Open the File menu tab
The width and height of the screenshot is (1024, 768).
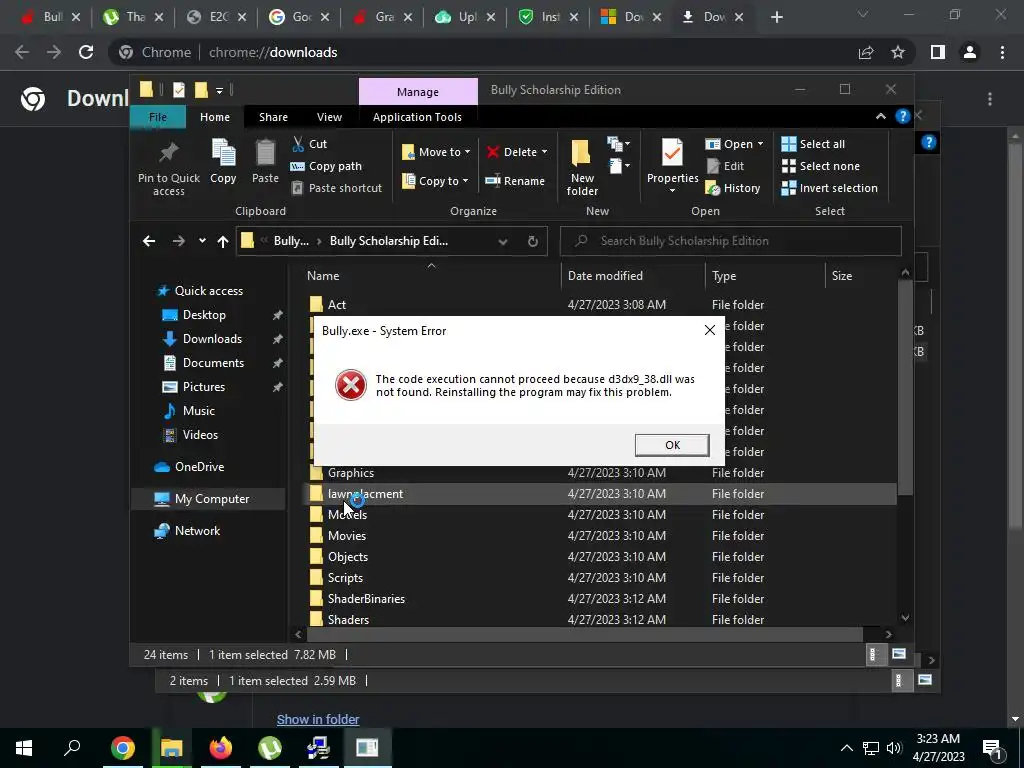pyautogui.click(x=157, y=117)
